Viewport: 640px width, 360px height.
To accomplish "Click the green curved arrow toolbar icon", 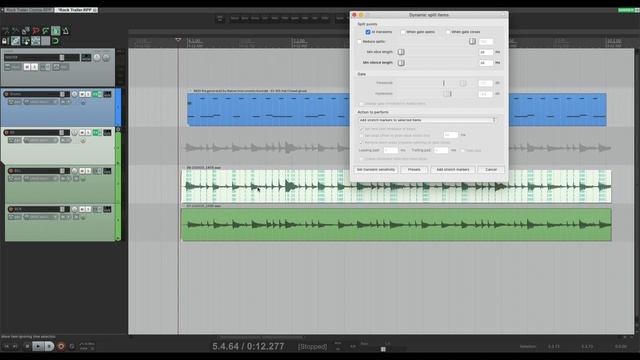I will (x=46, y=31).
